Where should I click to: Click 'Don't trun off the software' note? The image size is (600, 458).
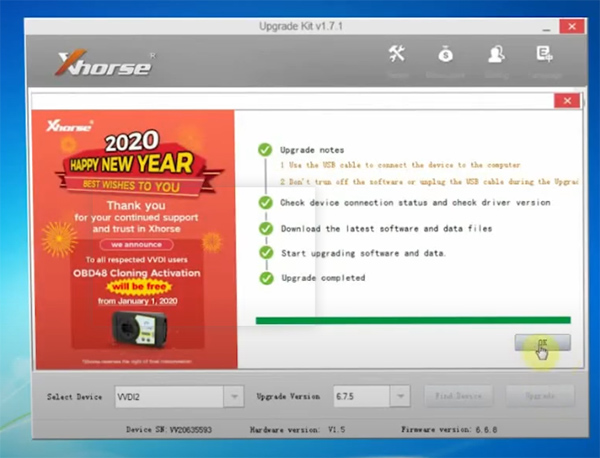(429, 181)
